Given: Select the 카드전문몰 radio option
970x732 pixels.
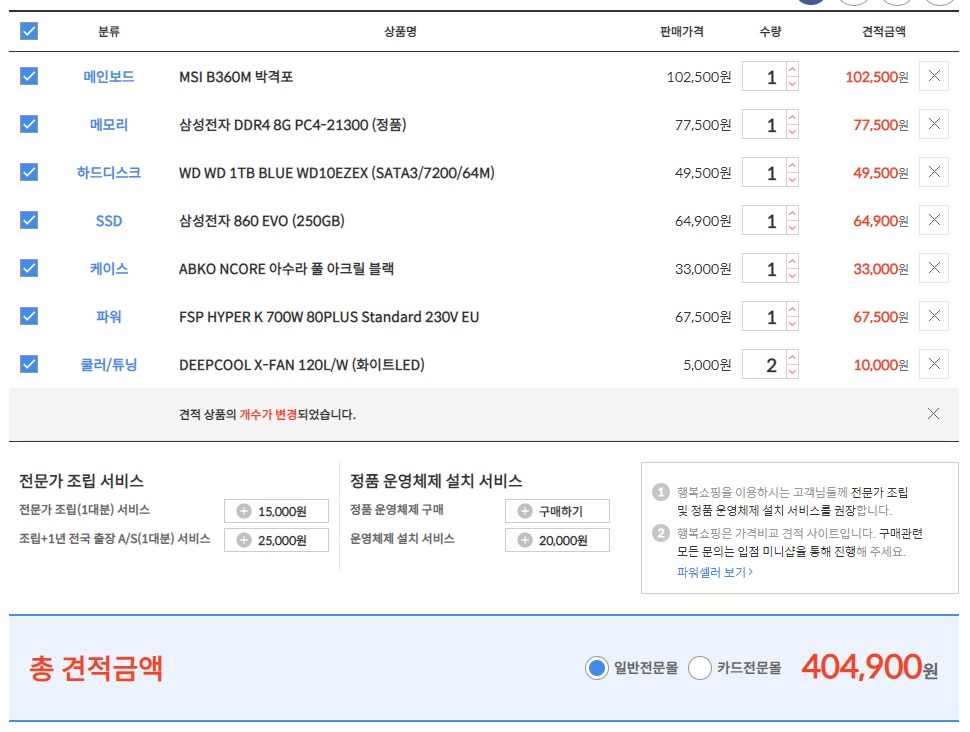Looking at the screenshot, I should pyautogui.click(x=700, y=668).
